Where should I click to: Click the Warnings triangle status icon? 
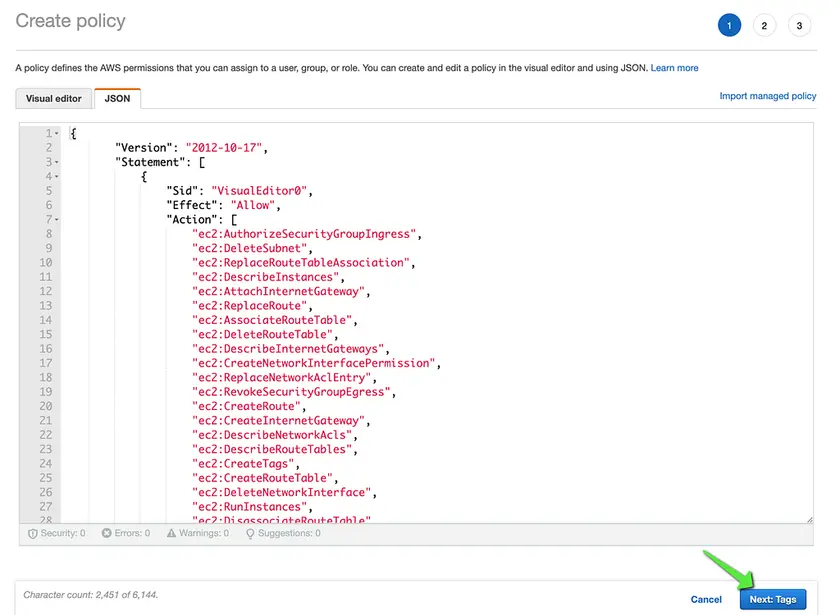tap(171, 533)
